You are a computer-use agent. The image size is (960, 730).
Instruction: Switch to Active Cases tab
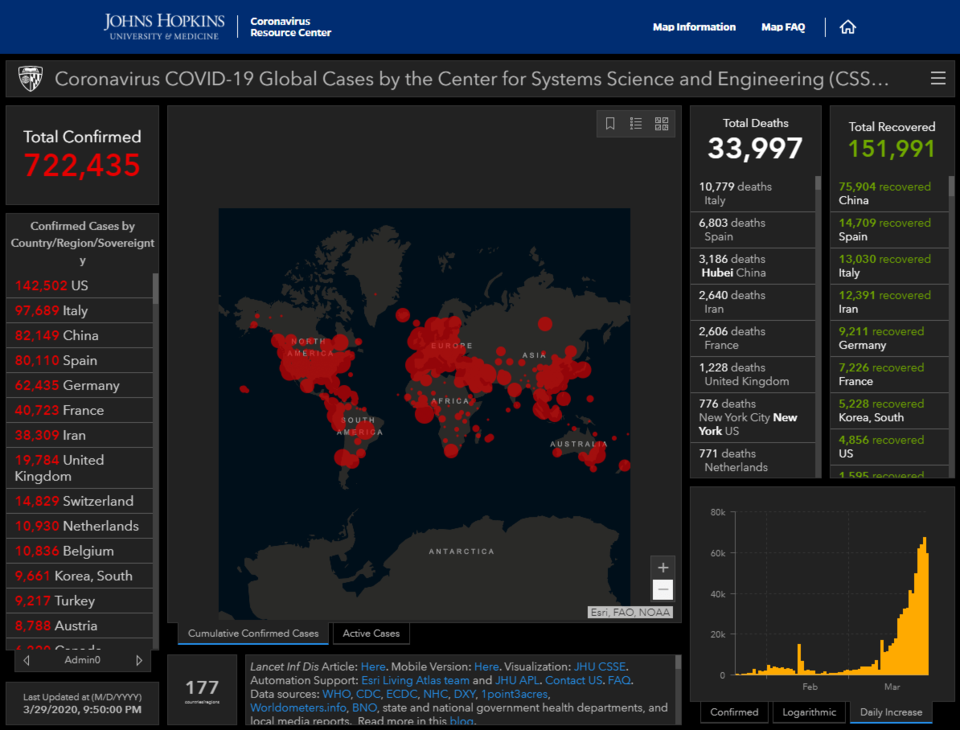coord(371,633)
